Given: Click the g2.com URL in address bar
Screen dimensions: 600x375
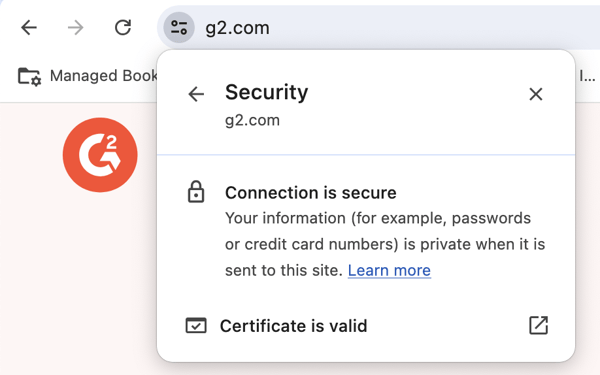Looking at the screenshot, I should pyautogui.click(x=237, y=28).
